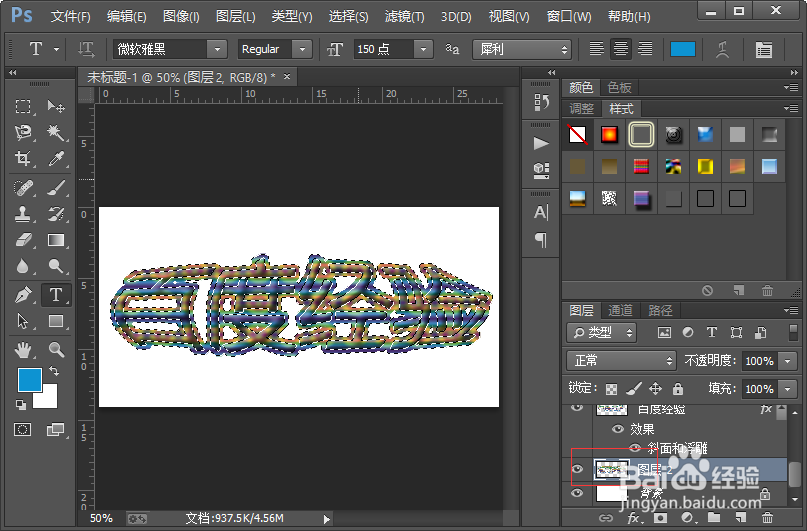This screenshot has width=807, height=531.
Task: Select the Path Selection tool
Action: point(23,321)
